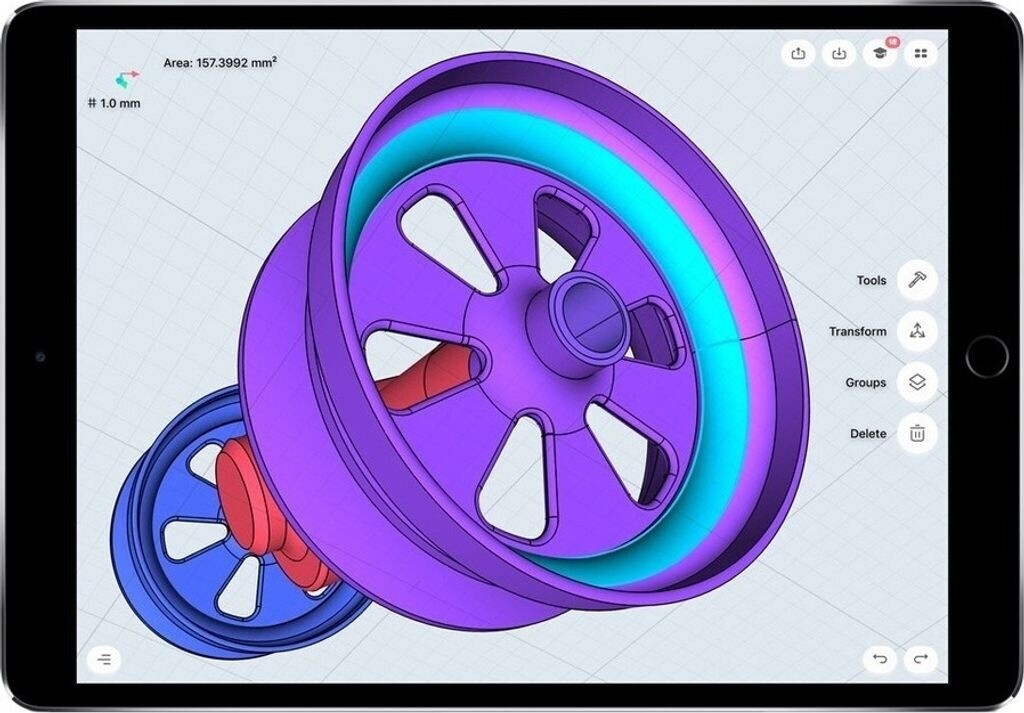Image resolution: width=1024 pixels, height=713 pixels.
Task: Open the learning hub graduation cap icon
Action: point(880,54)
